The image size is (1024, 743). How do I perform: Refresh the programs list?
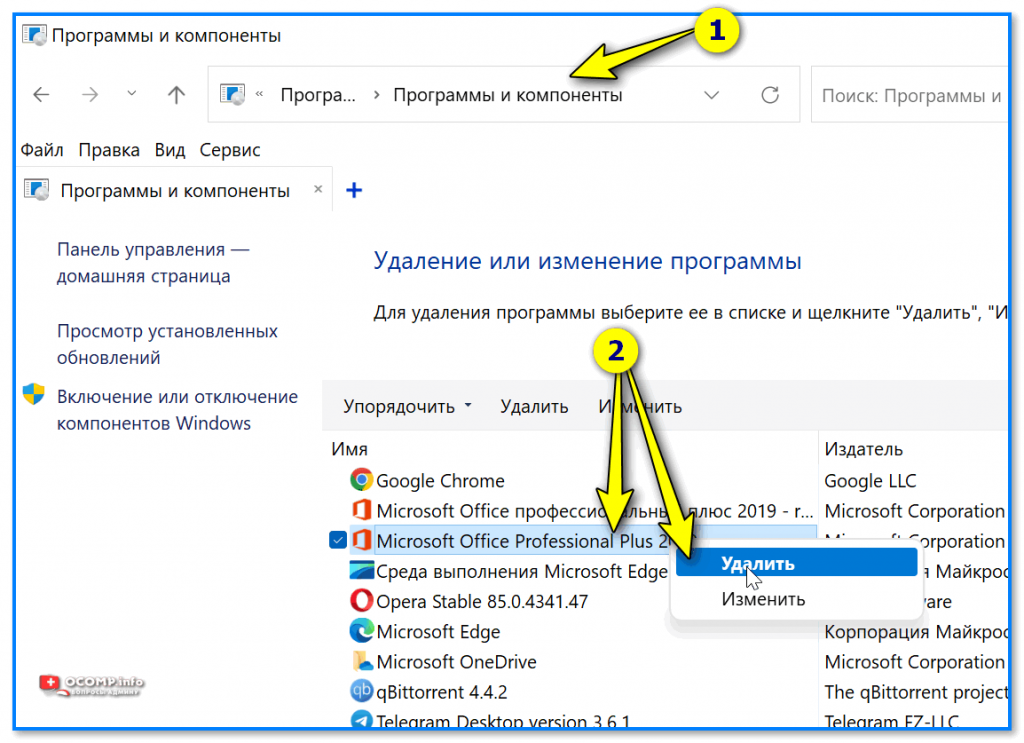point(770,95)
